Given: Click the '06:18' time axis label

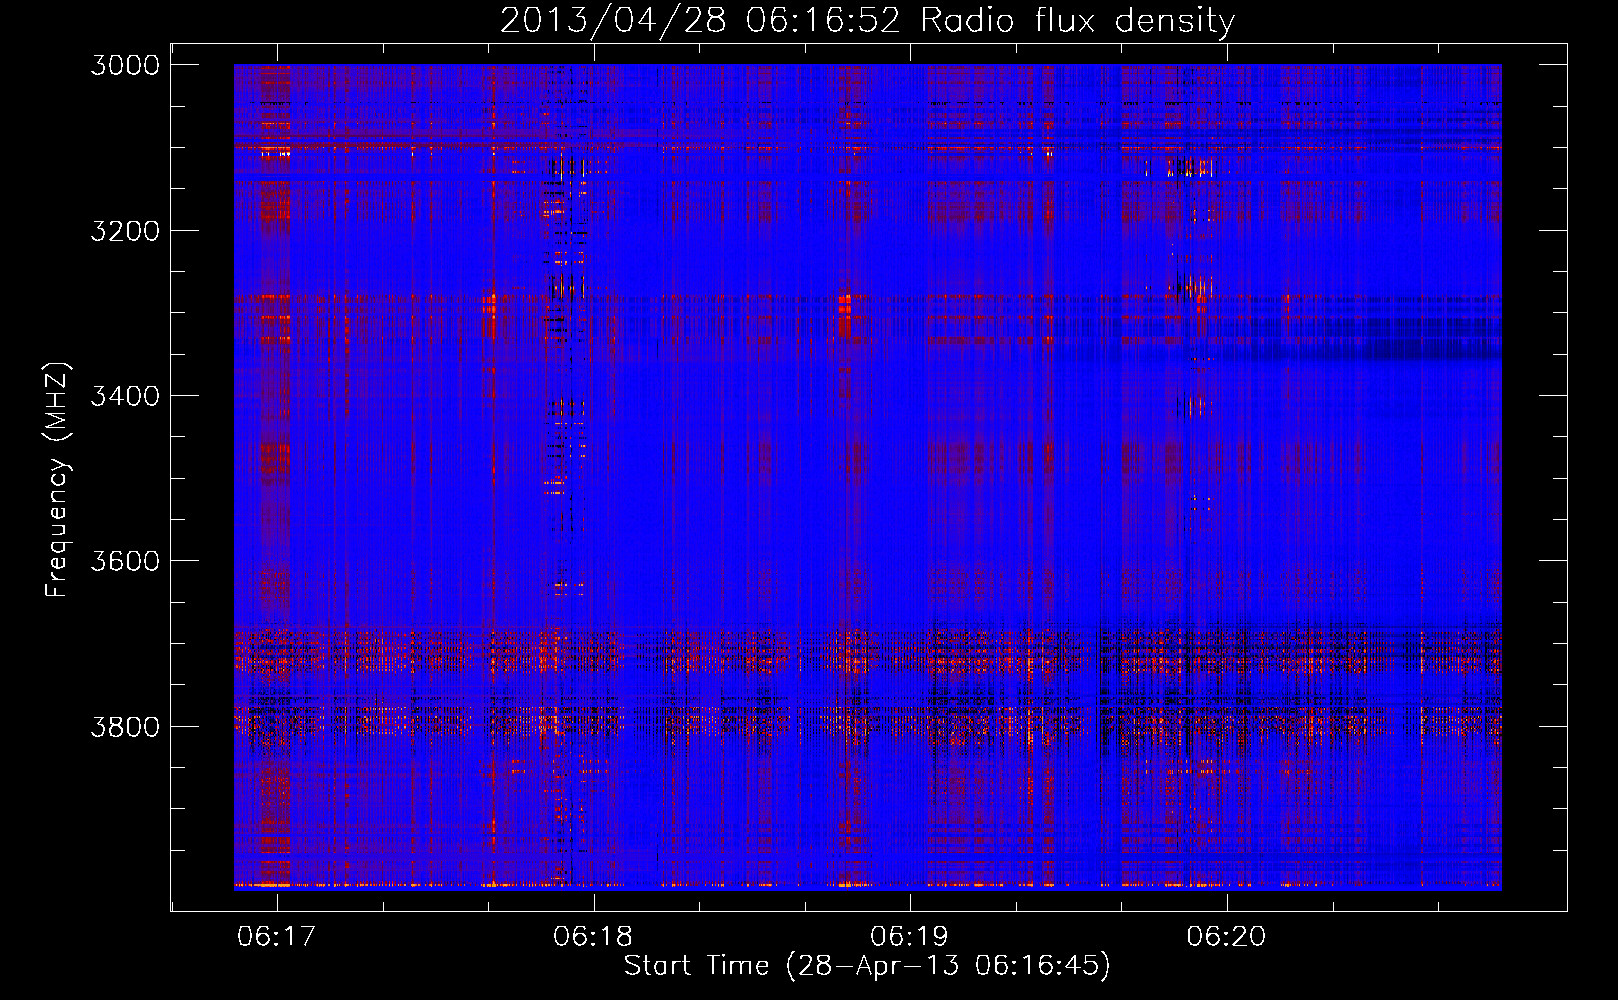Looking at the screenshot, I should pyautogui.click(x=593, y=936).
